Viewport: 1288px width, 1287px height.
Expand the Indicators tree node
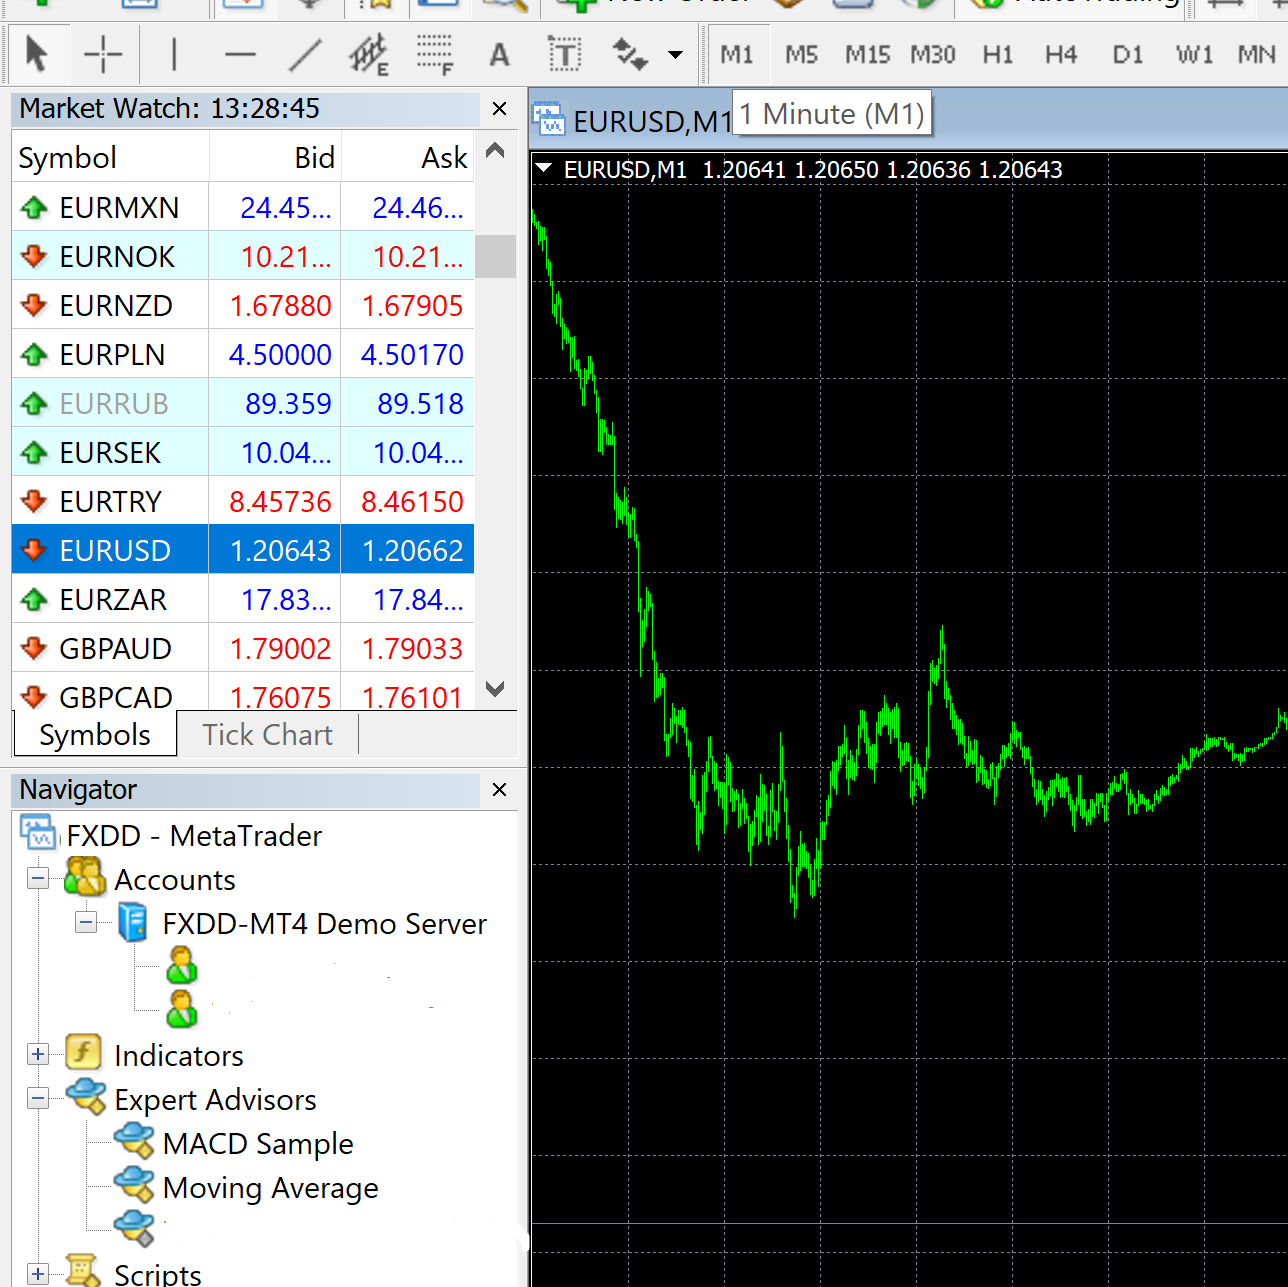[x=38, y=1054]
